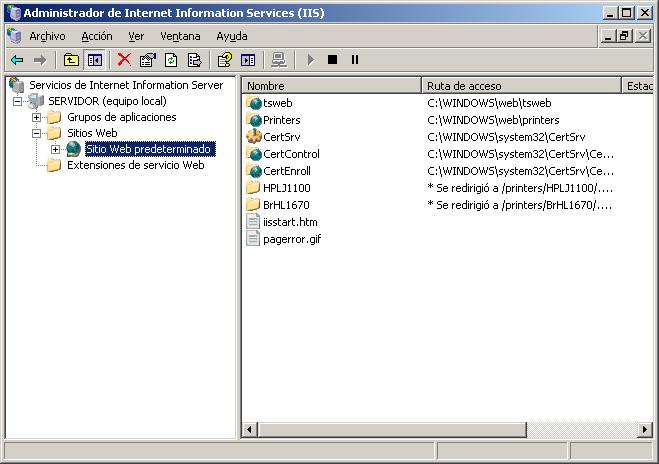Pause the site with the Pause button
659x464 pixels.
354,60
